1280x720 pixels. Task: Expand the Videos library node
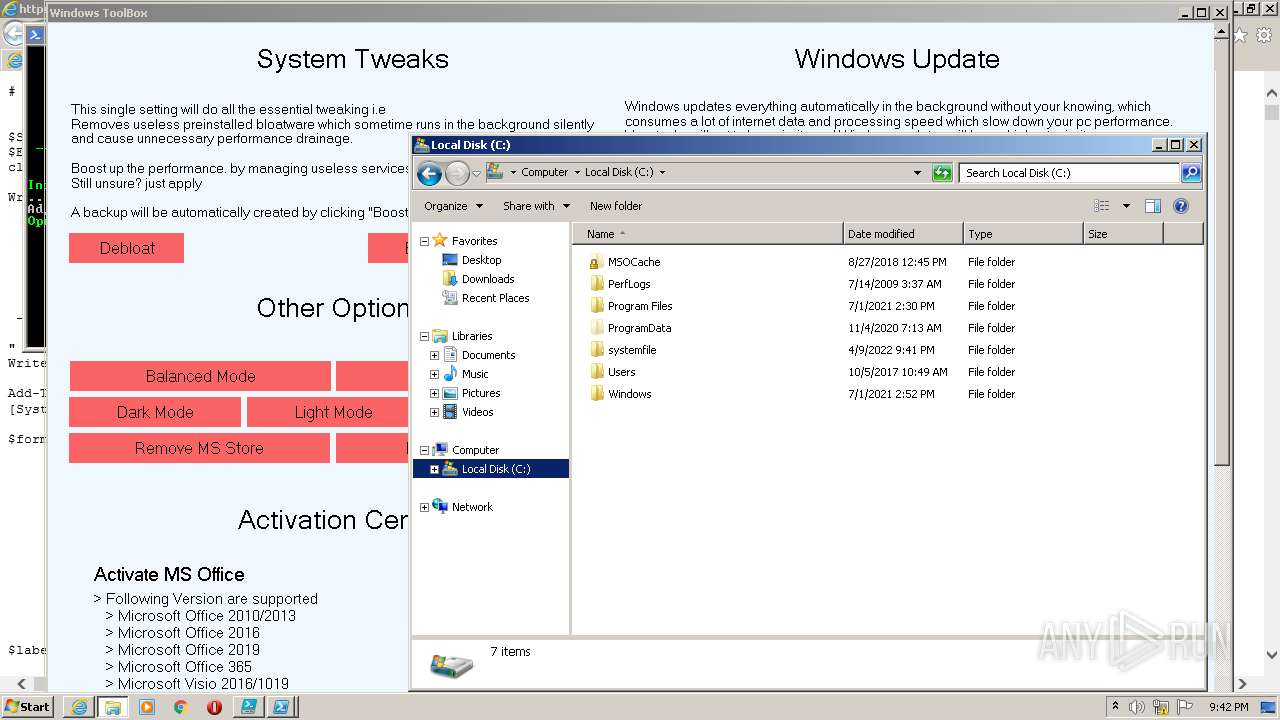(434, 412)
